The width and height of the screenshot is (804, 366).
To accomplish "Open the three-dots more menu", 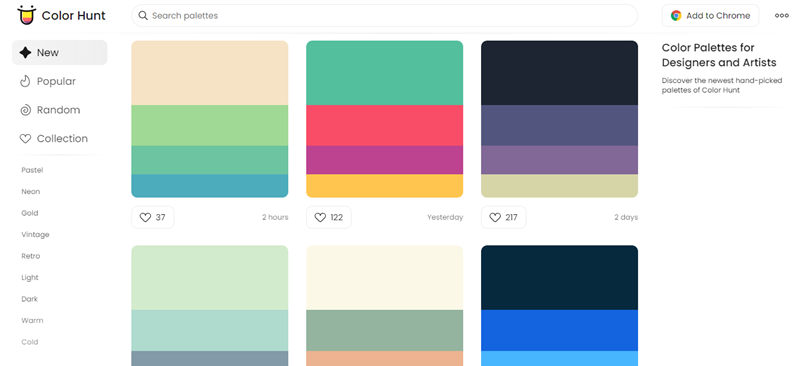I will (x=781, y=16).
